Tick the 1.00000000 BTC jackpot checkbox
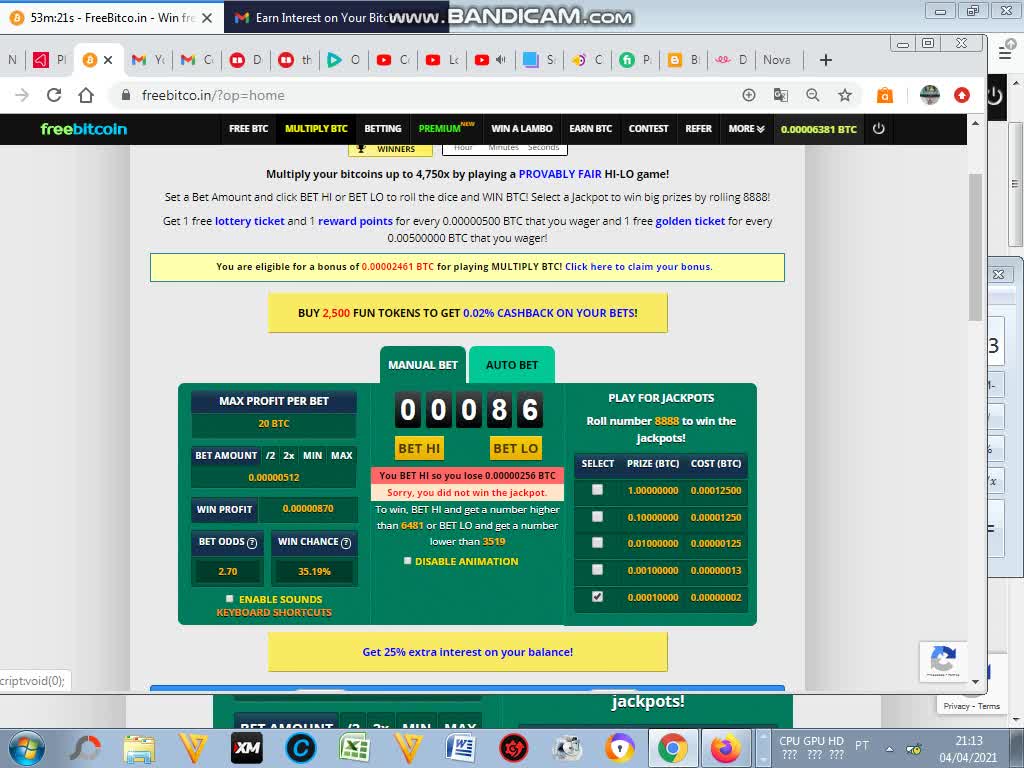The image size is (1024, 768). pos(597,490)
